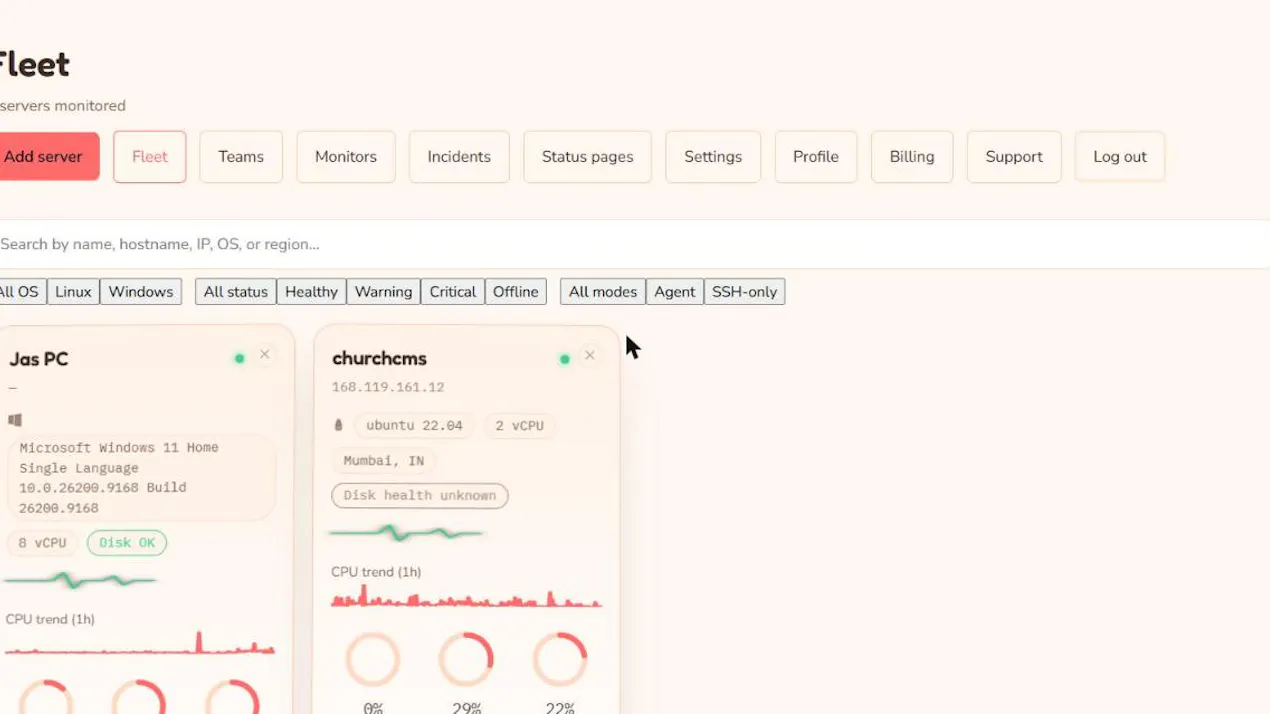Click the 8 vCPU tag
The image size is (1270, 714).
pos(42,543)
